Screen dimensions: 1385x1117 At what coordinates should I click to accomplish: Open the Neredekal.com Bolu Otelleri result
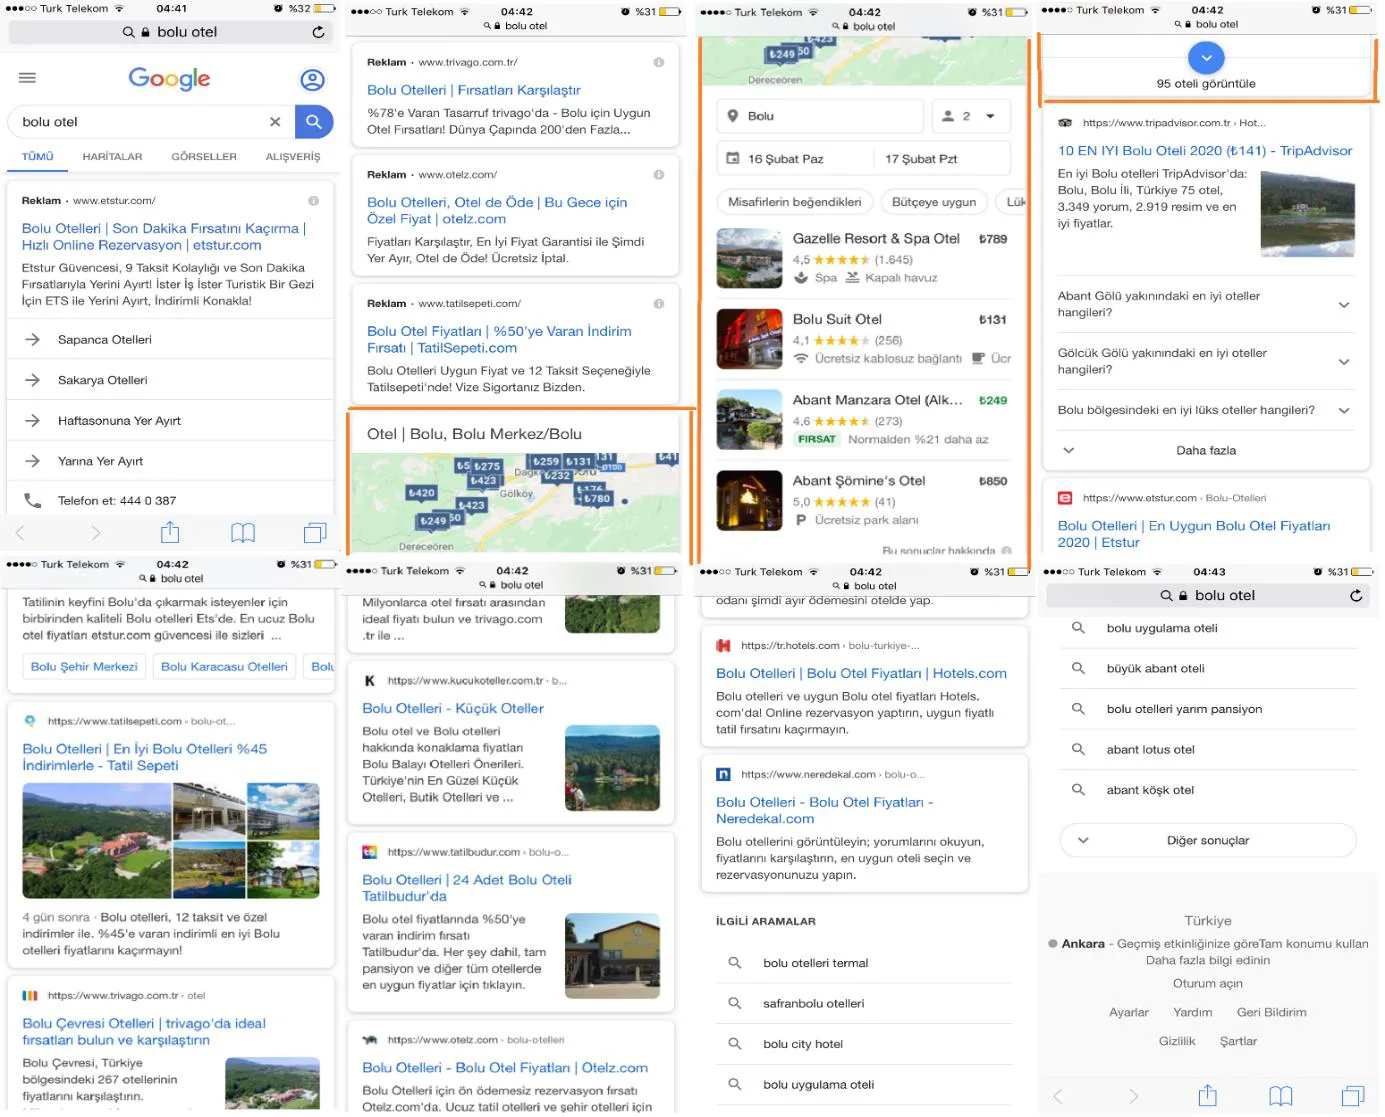(x=825, y=810)
